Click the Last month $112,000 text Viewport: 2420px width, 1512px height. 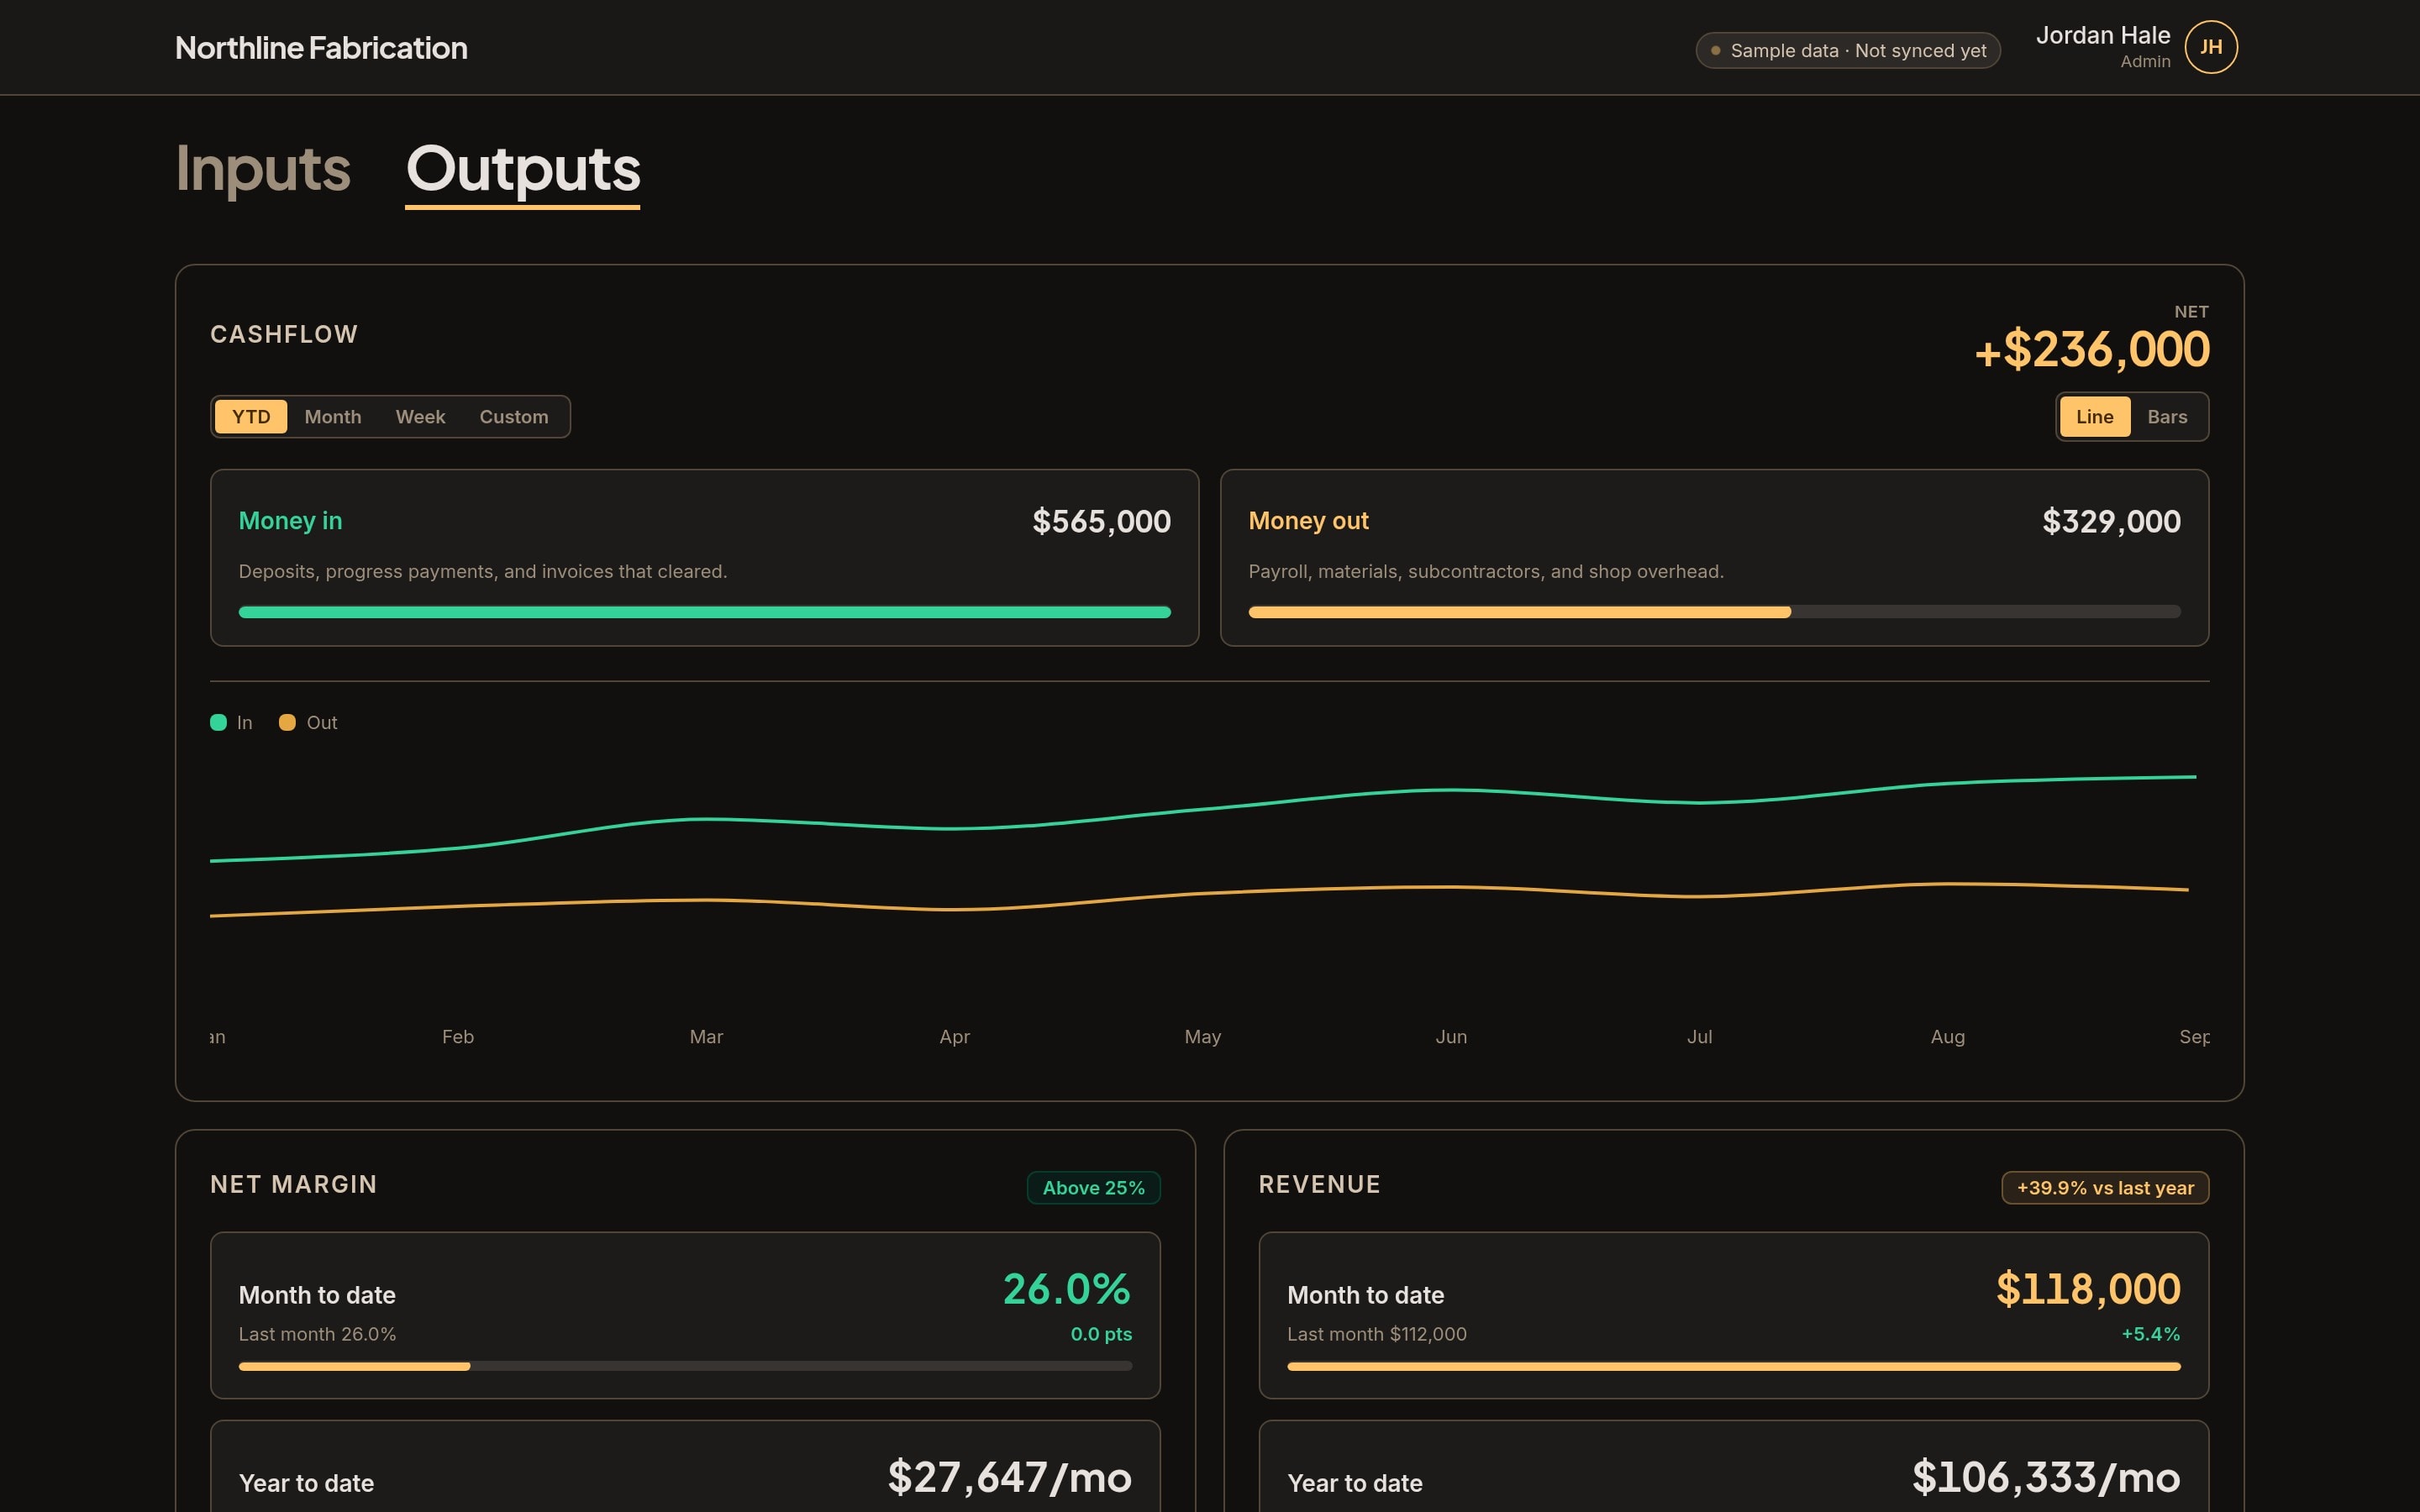1377,1334
